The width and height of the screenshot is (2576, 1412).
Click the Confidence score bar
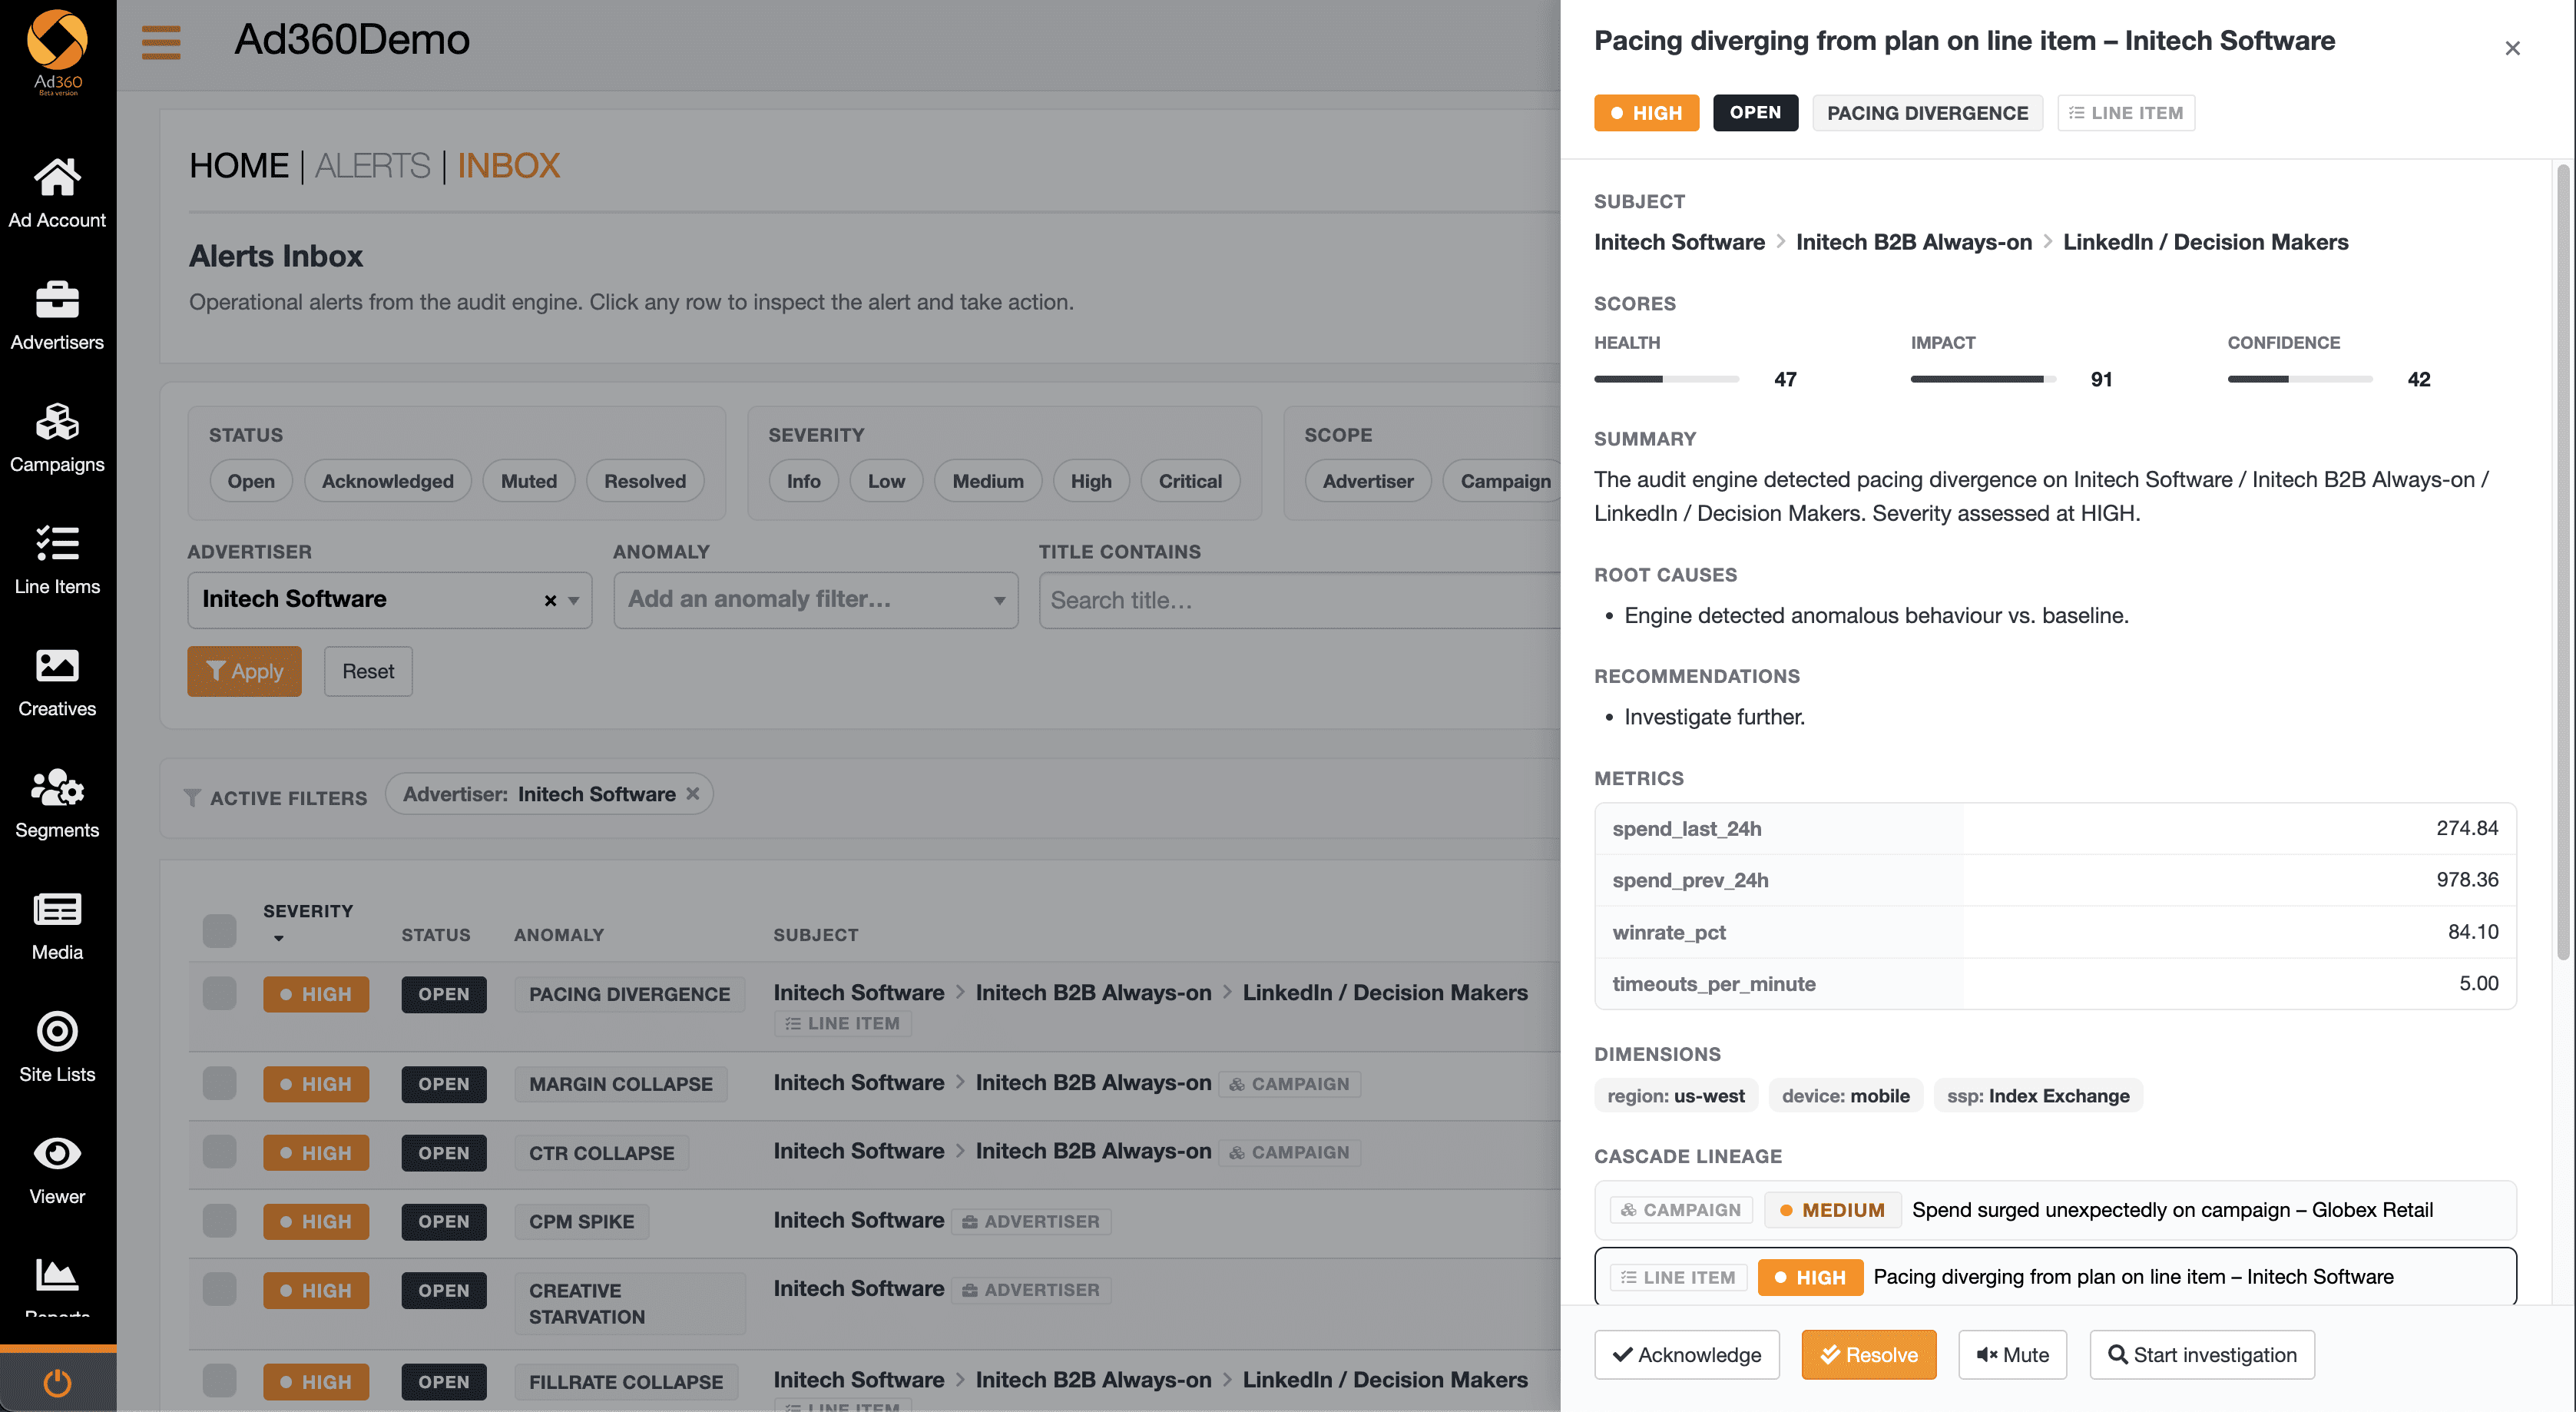[x=2299, y=379]
